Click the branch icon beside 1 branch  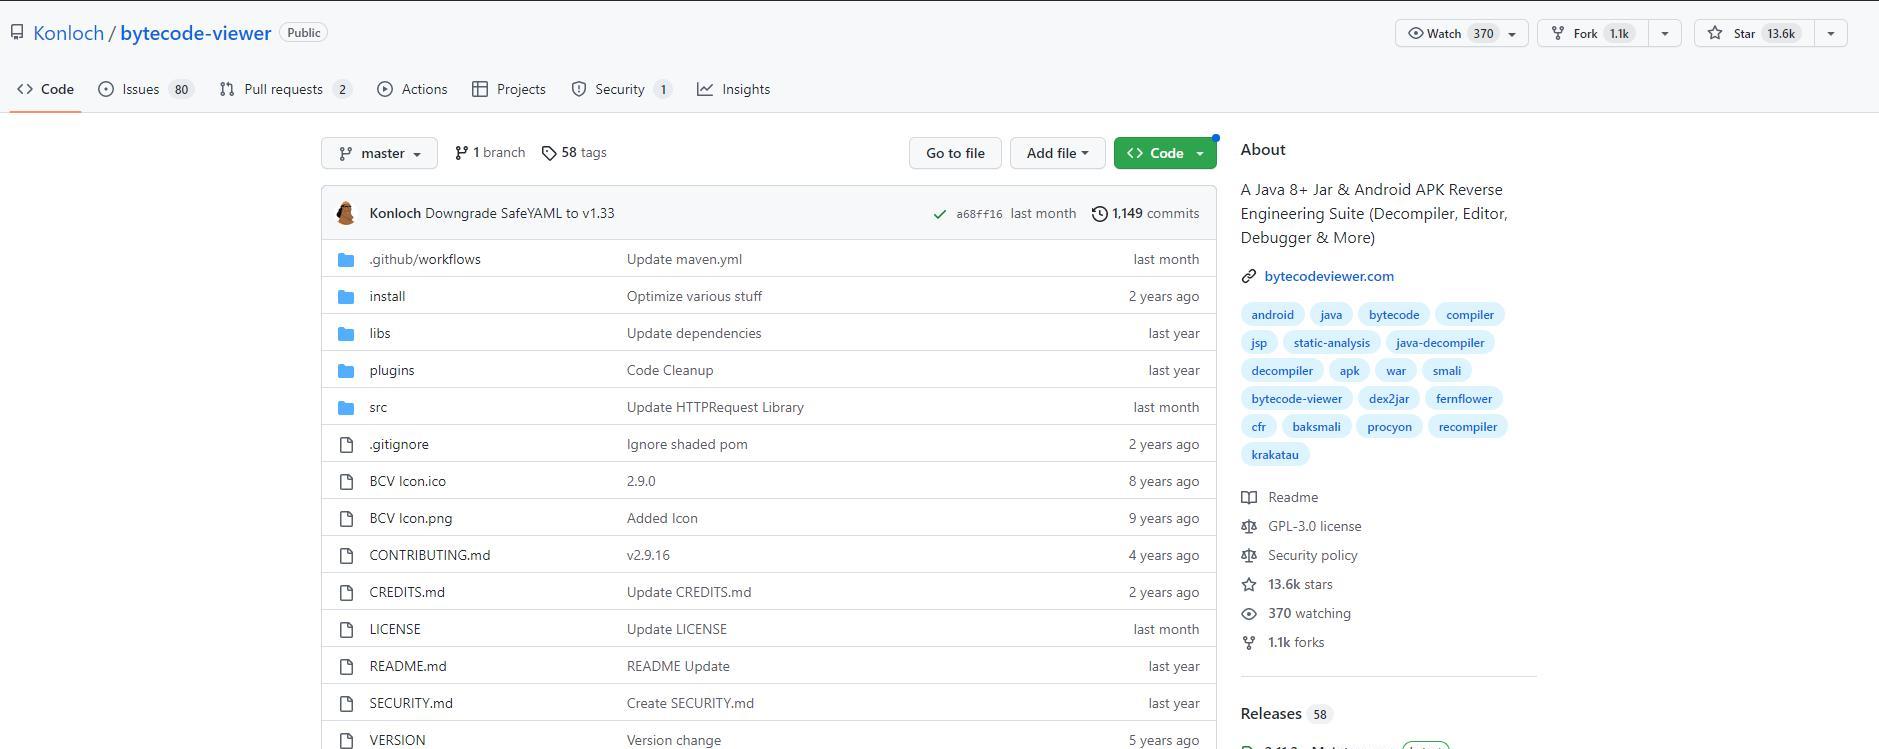[x=461, y=153]
